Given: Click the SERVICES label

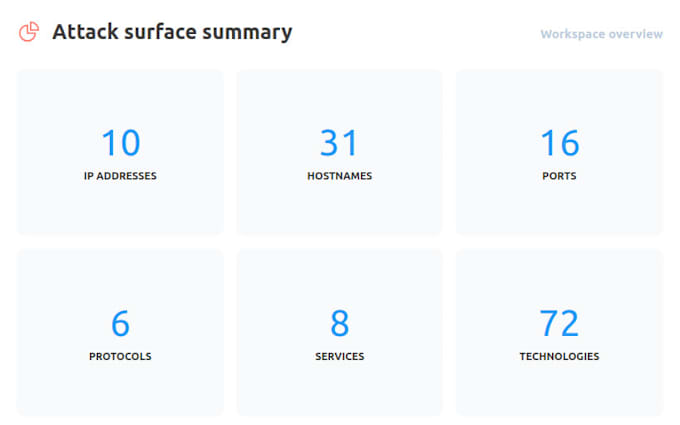Looking at the screenshot, I should [340, 356].
